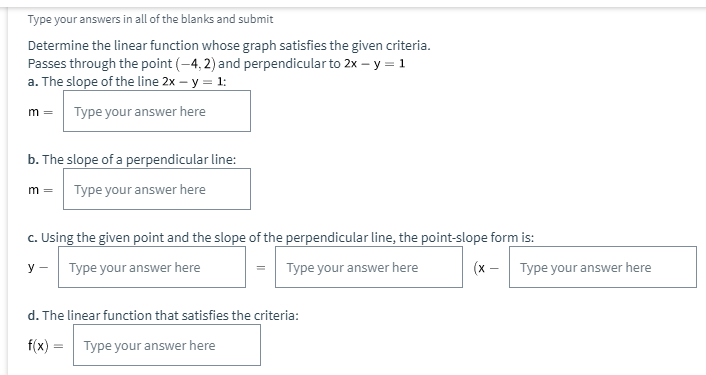
Task: Click the equation 2x − y = 1 in the 'Passes through' line
Action: [375, 64]
